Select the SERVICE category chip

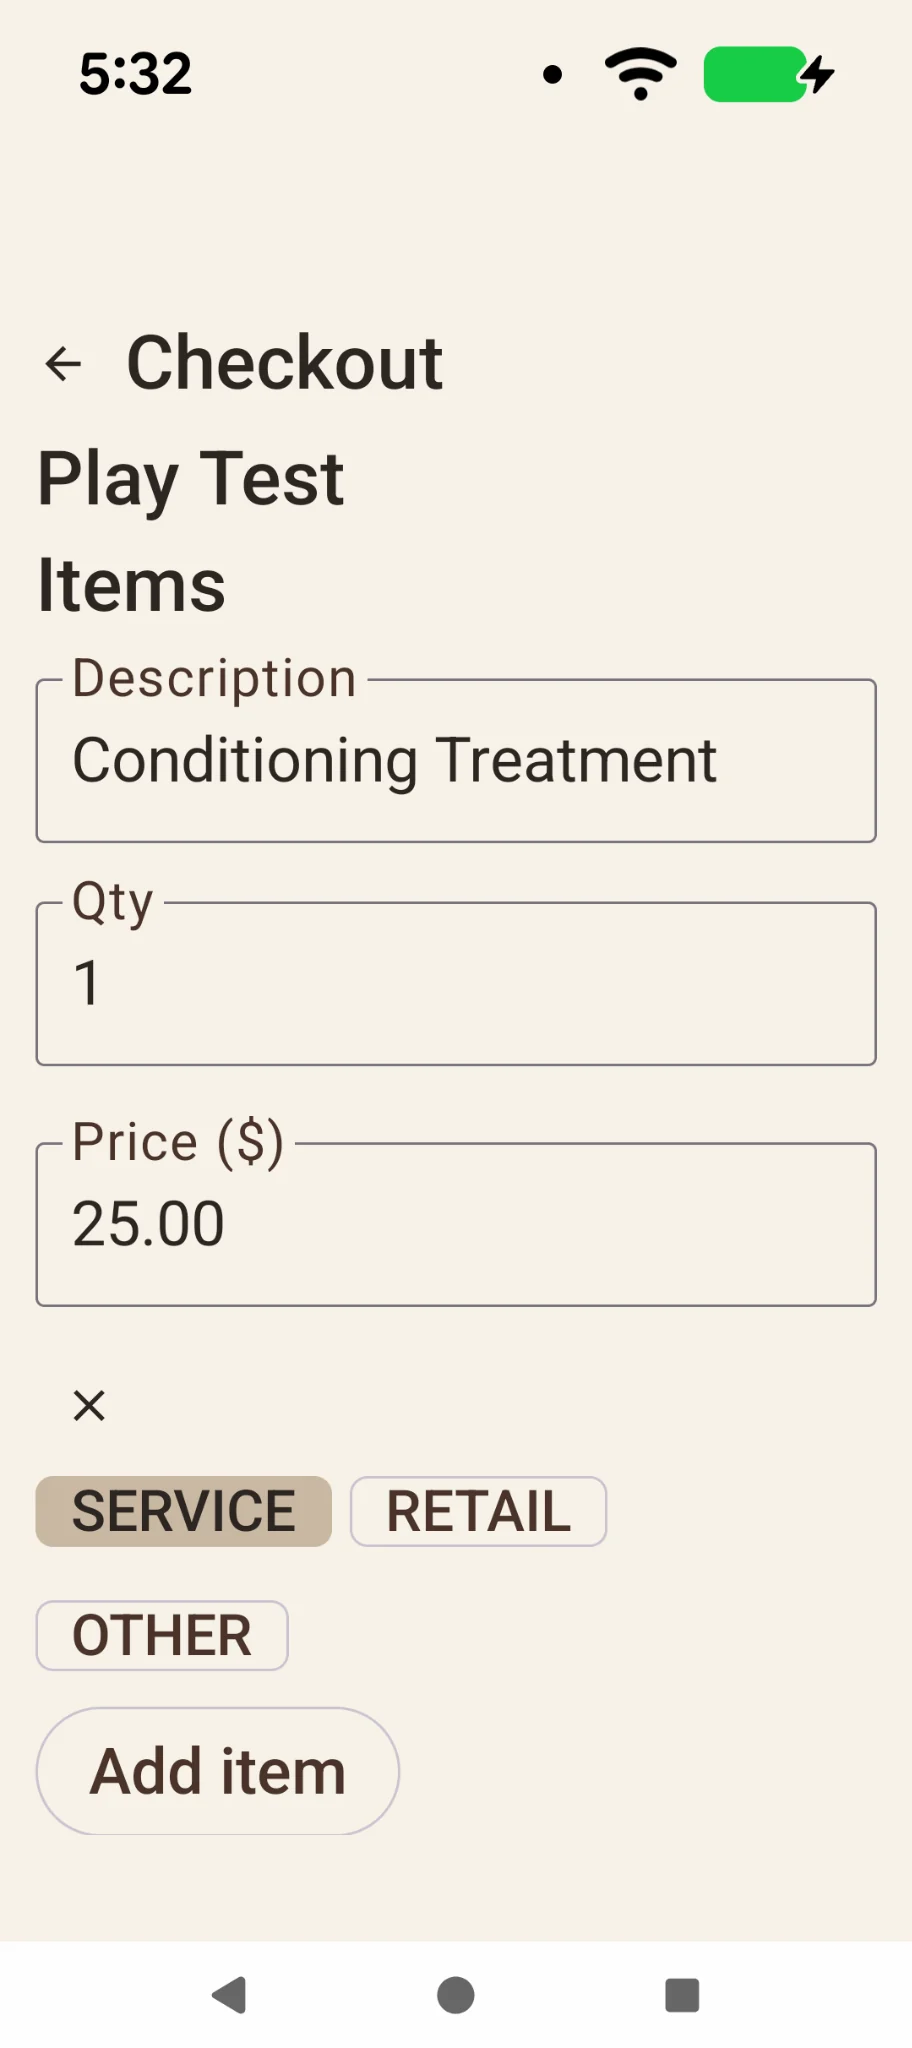tap(184, 1511)
